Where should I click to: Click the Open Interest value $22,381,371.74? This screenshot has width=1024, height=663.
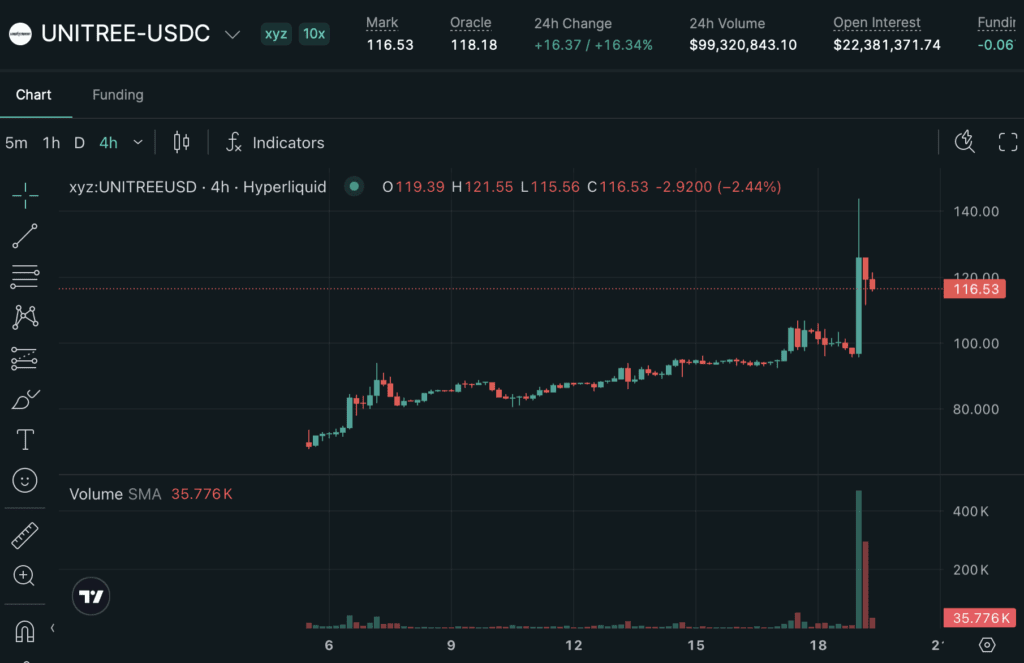click(x=887, y=45)
